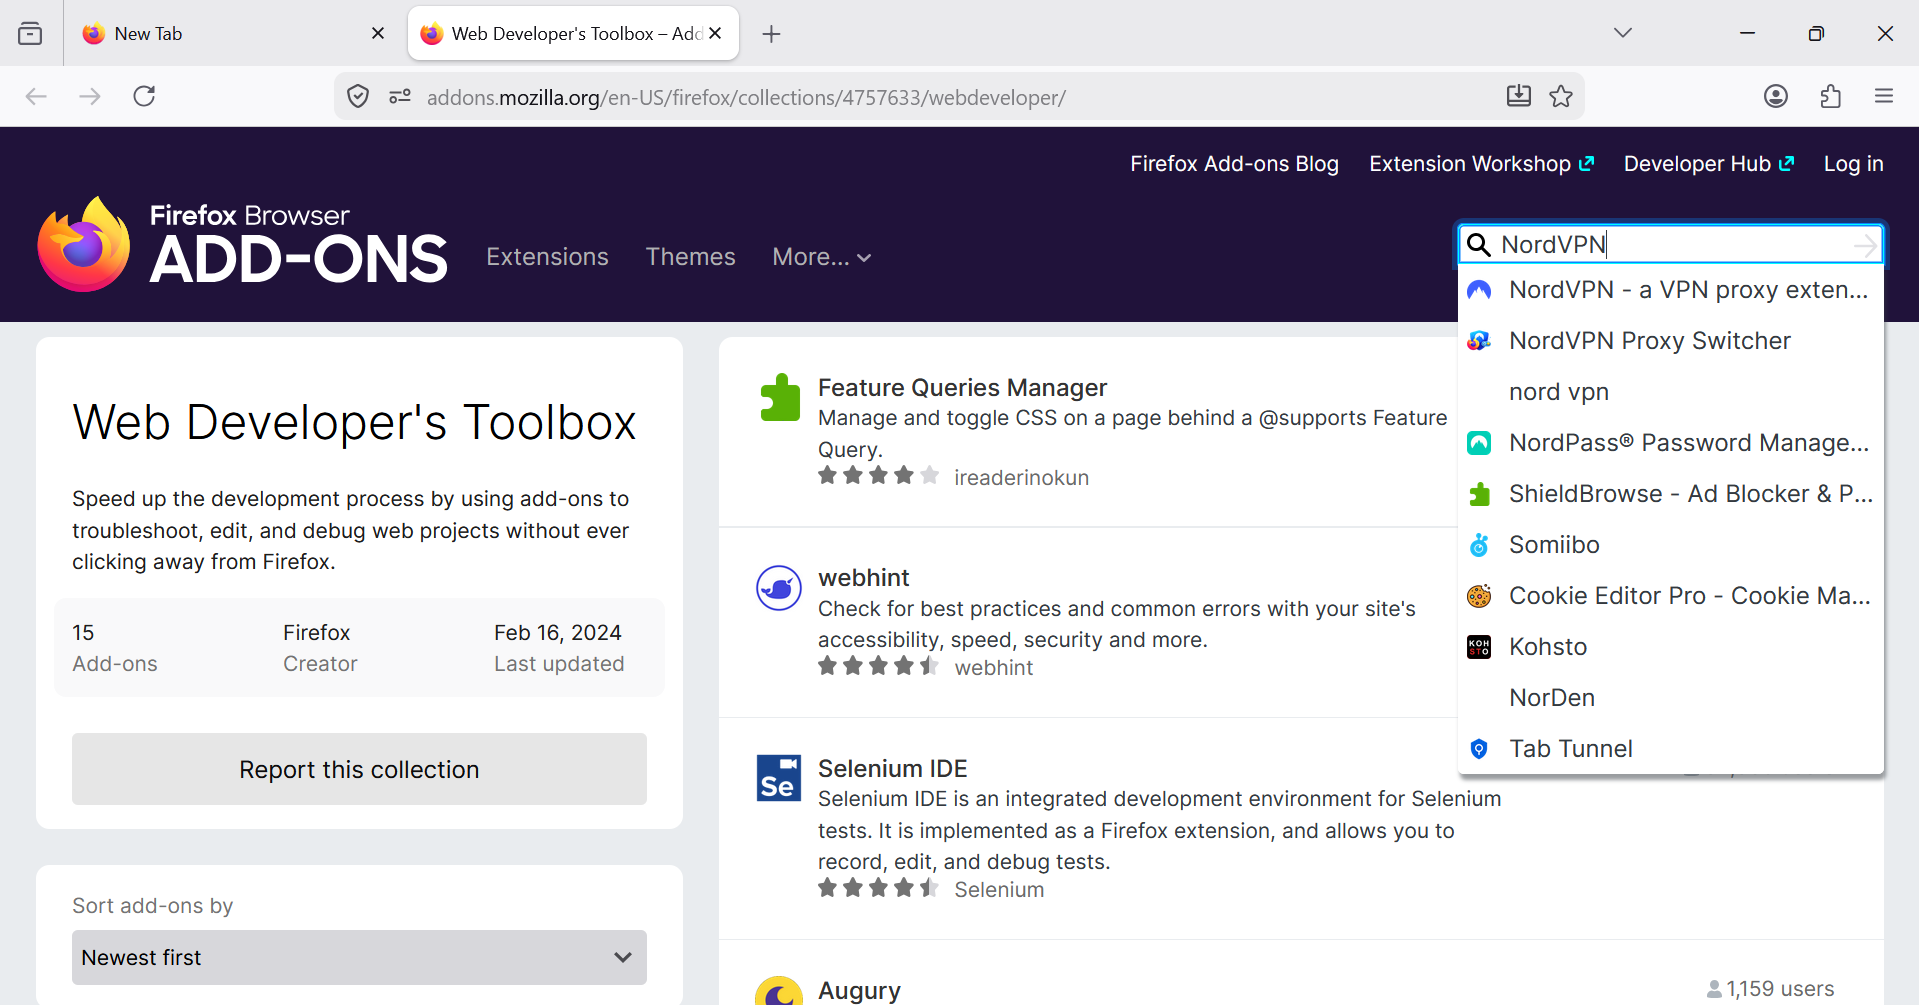Screen dimensions: 1919x1005
Task: Open Firefox Add-ons Blog link
Action: click(1234, 164)
